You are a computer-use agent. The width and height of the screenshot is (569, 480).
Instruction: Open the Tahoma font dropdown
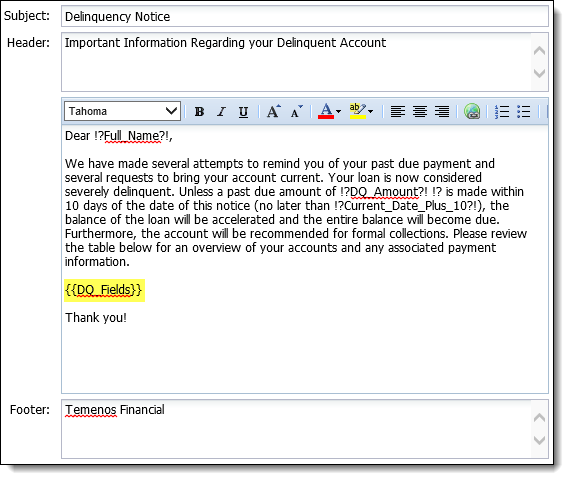[x=122, y=111]
